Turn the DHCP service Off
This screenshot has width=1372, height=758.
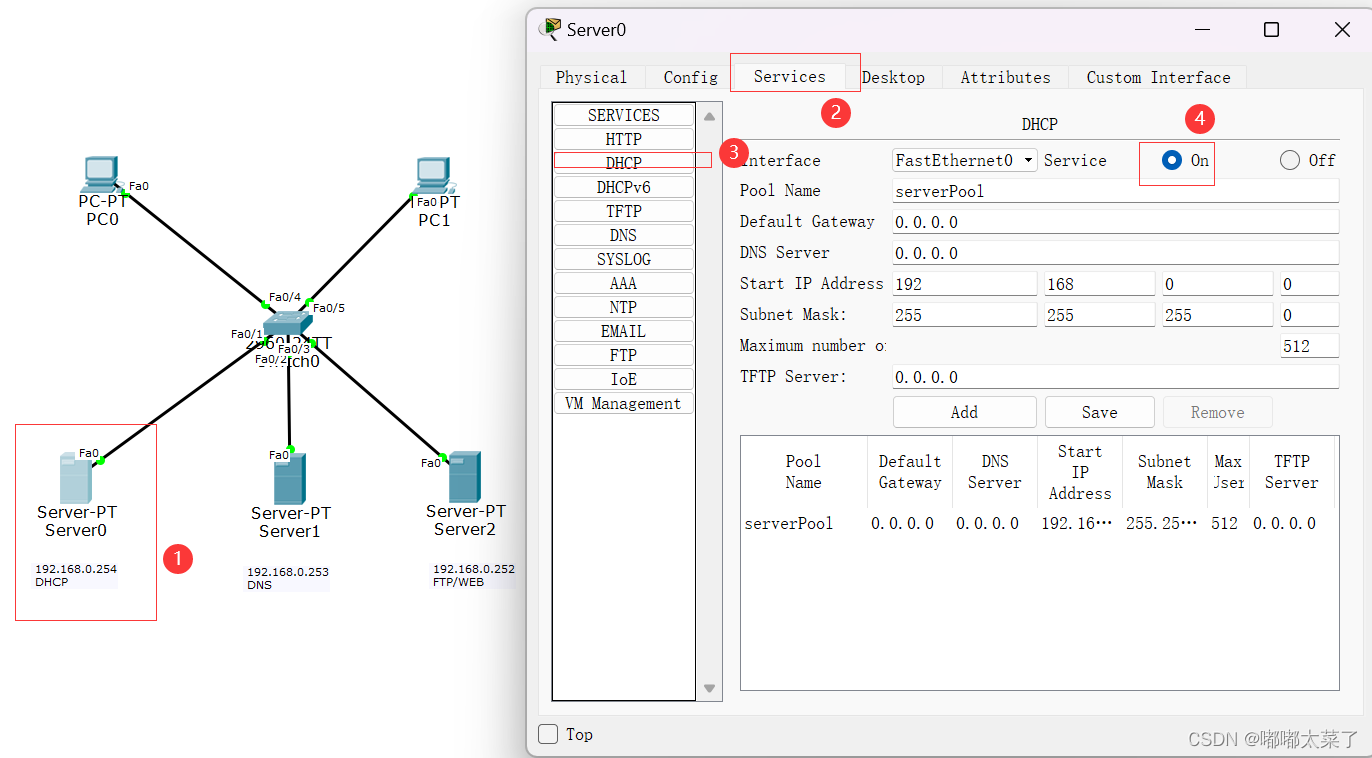[x=1290, y=160]
